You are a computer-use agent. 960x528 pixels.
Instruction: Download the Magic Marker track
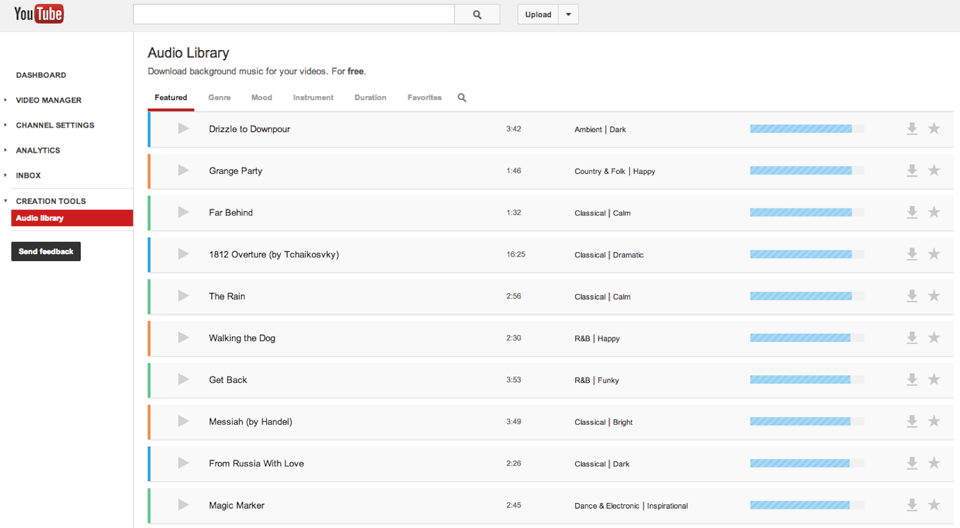912,505
